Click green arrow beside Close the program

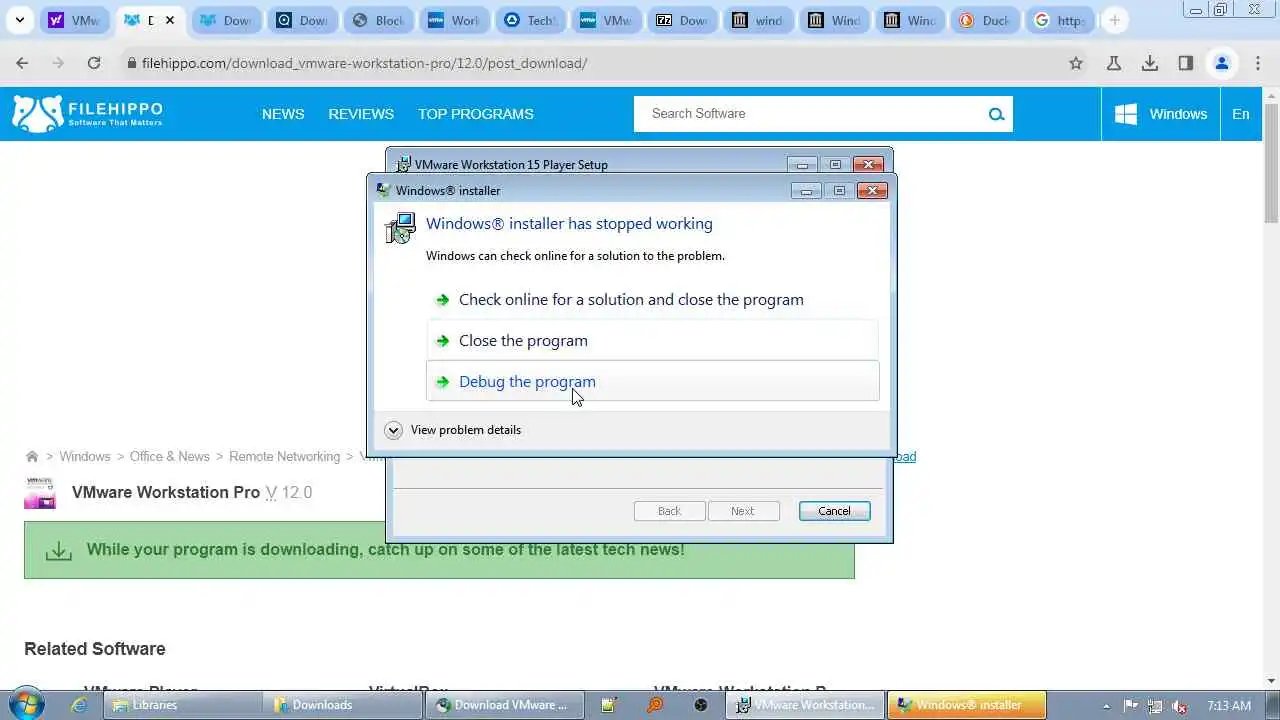pos(442,341)
